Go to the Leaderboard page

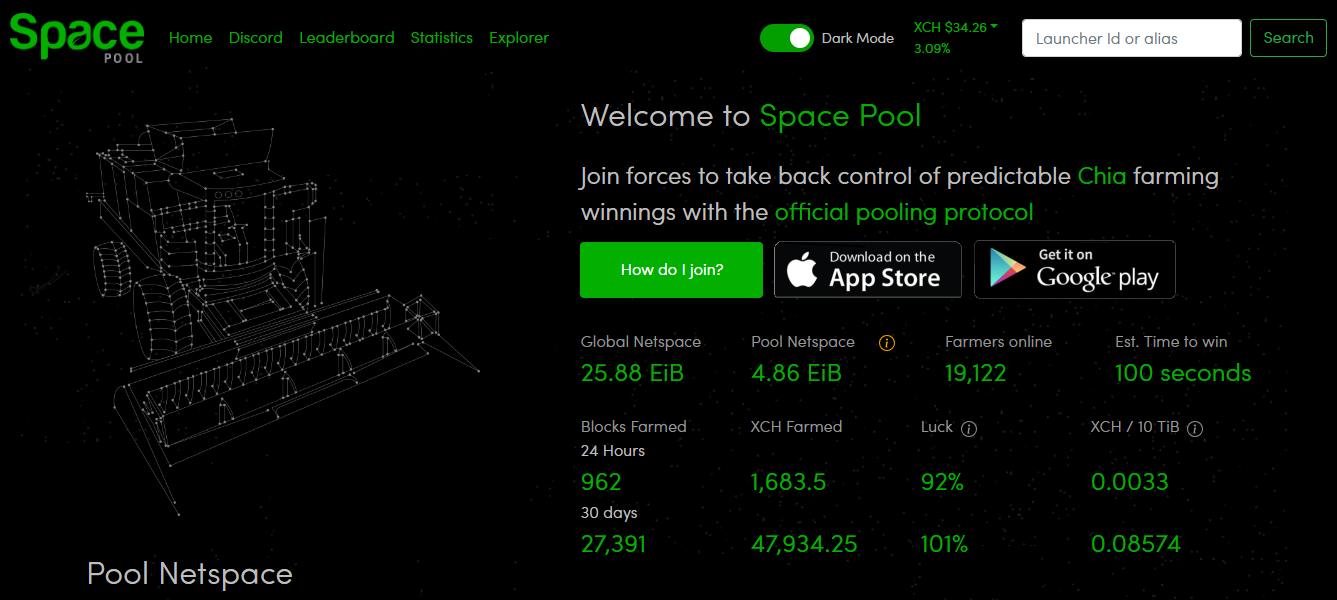347,38
